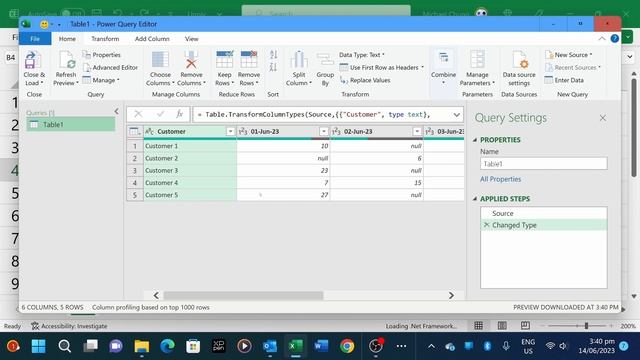
Task: Click the query Name input field
Action: tap(544, 164)
